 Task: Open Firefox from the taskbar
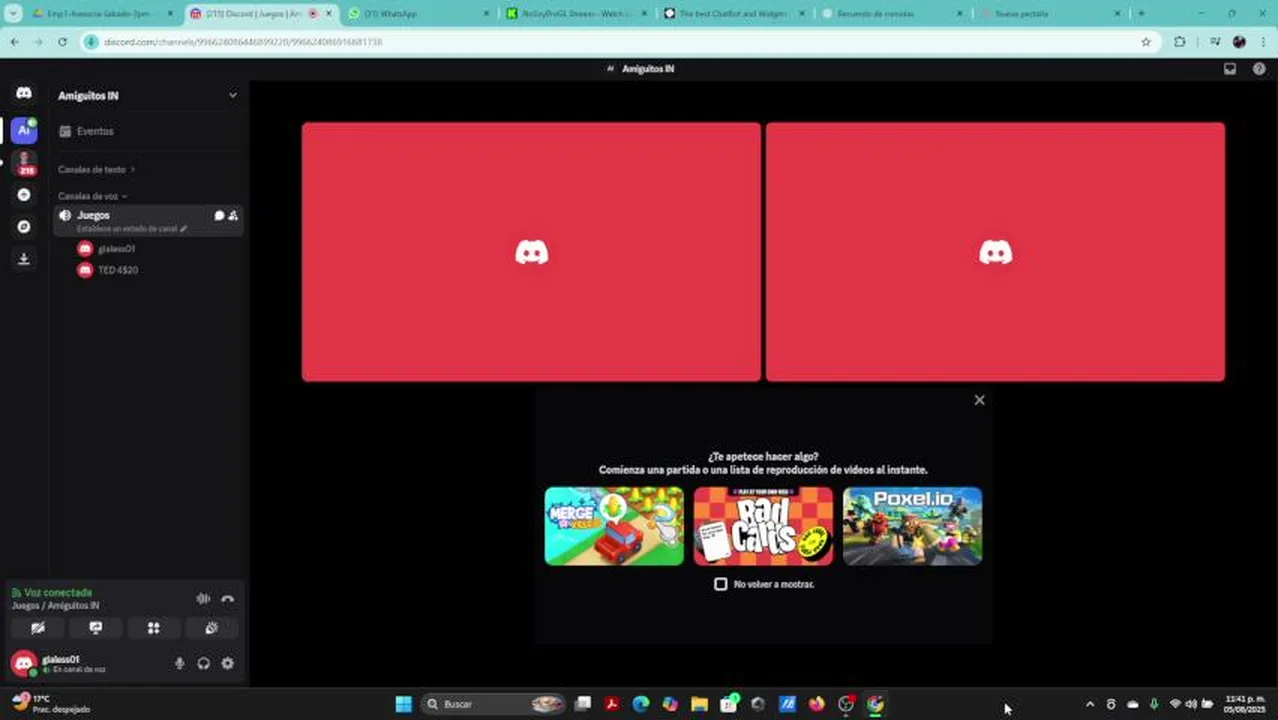pyautogui.click(x=816, y=704)
